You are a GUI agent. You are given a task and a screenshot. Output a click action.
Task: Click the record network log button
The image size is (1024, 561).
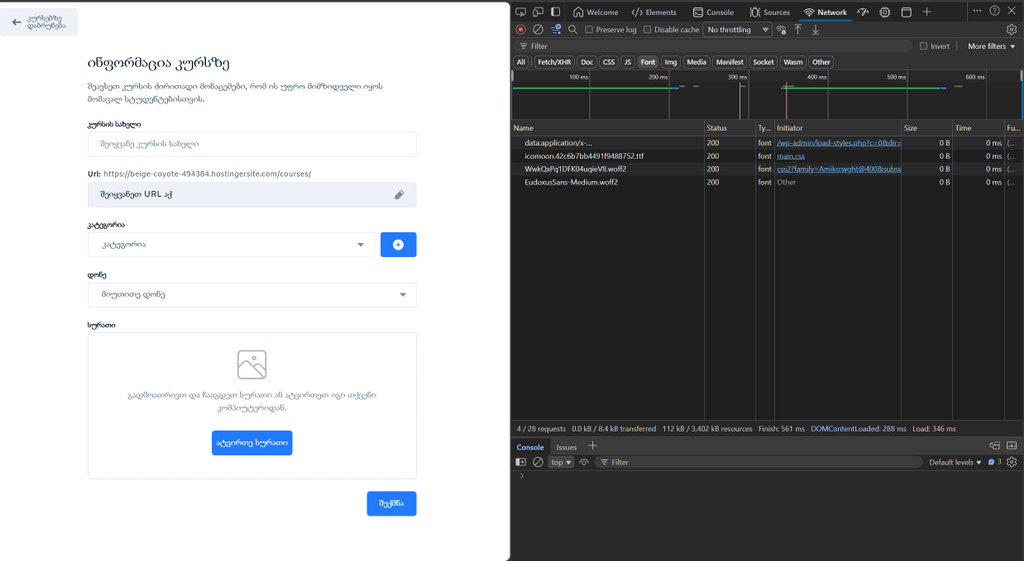[520, 30]
